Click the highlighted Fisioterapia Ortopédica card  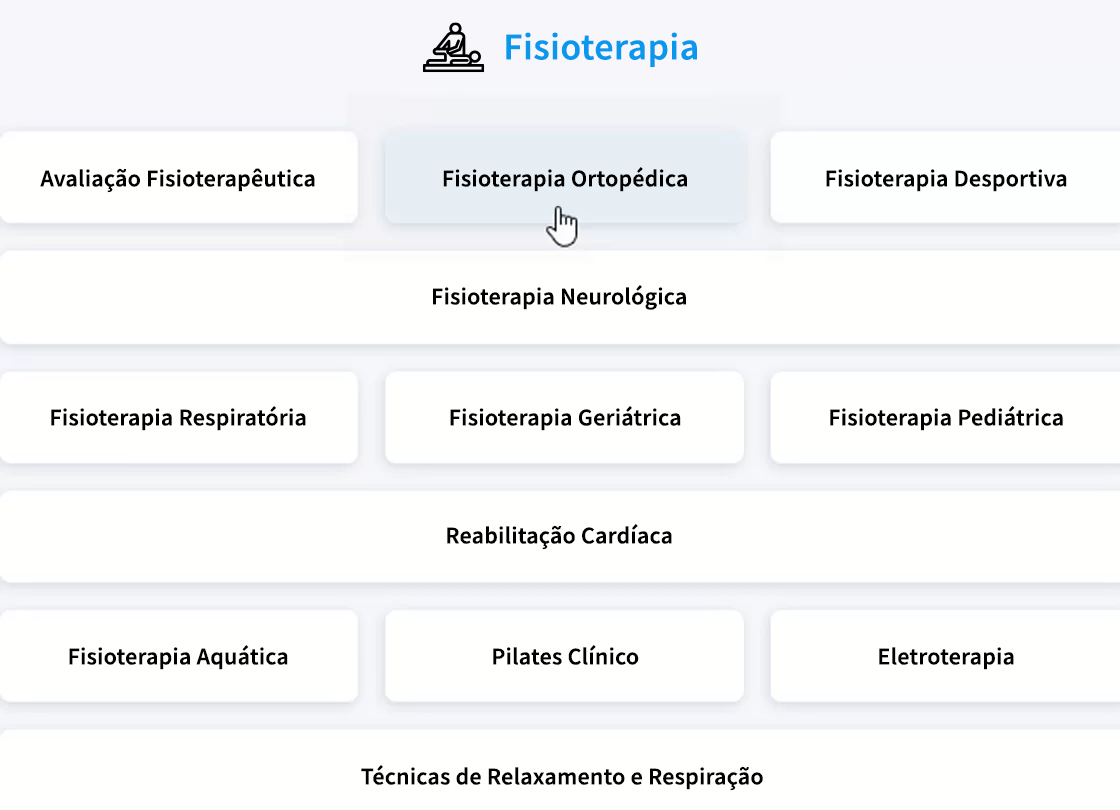[x=564, y=178]
